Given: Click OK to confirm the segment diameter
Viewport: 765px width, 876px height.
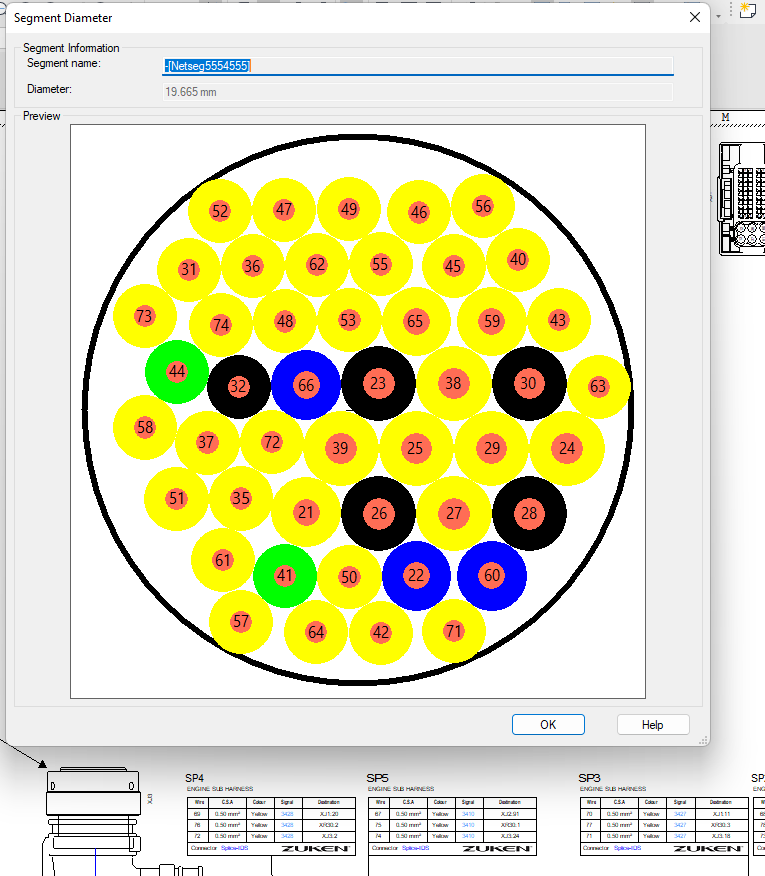Looking at the screenshot, I should point(548,725).
